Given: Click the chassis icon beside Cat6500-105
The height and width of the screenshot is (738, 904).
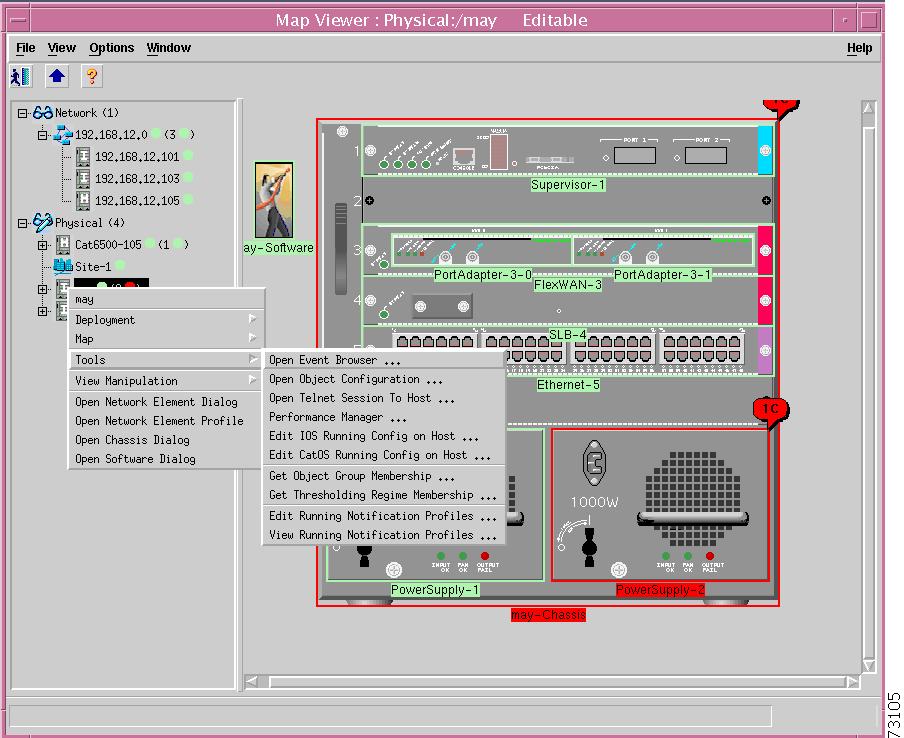Looking at the screenshot, I should click(x=63, y=244).
